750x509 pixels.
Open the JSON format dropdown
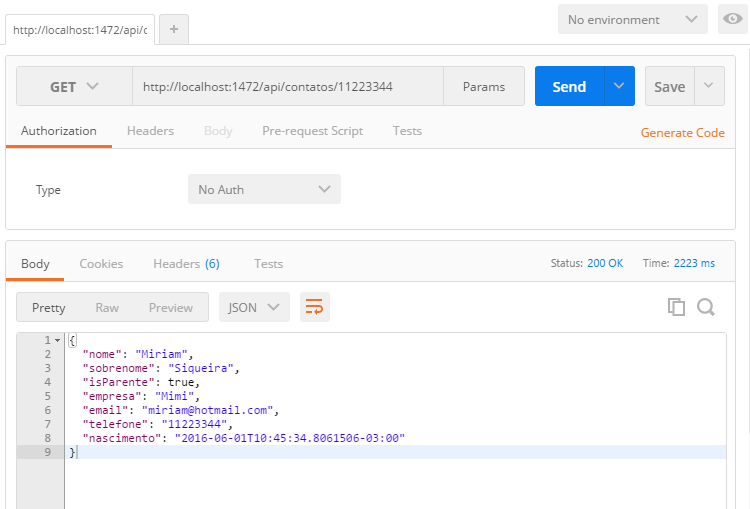(254, 307)
